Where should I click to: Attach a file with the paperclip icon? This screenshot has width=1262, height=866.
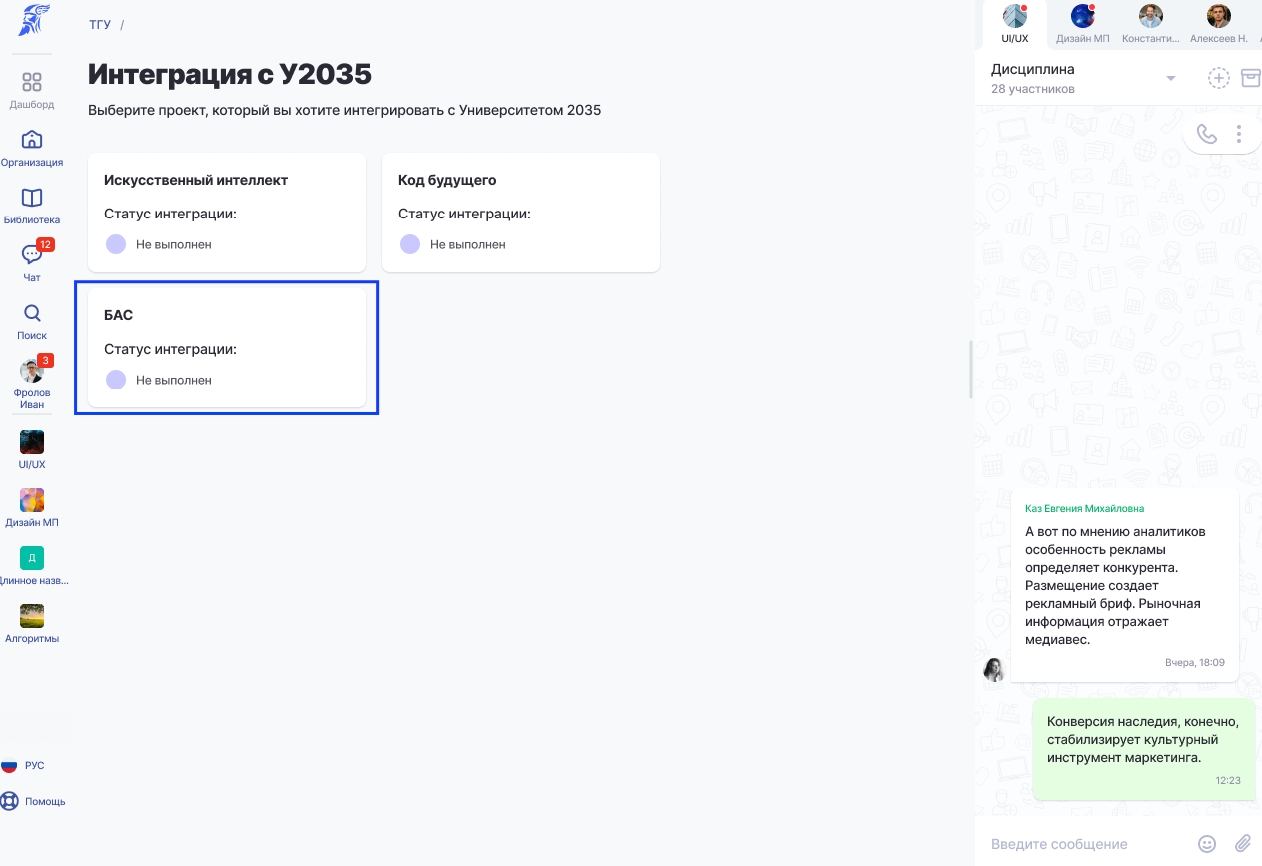[1243, 844]
